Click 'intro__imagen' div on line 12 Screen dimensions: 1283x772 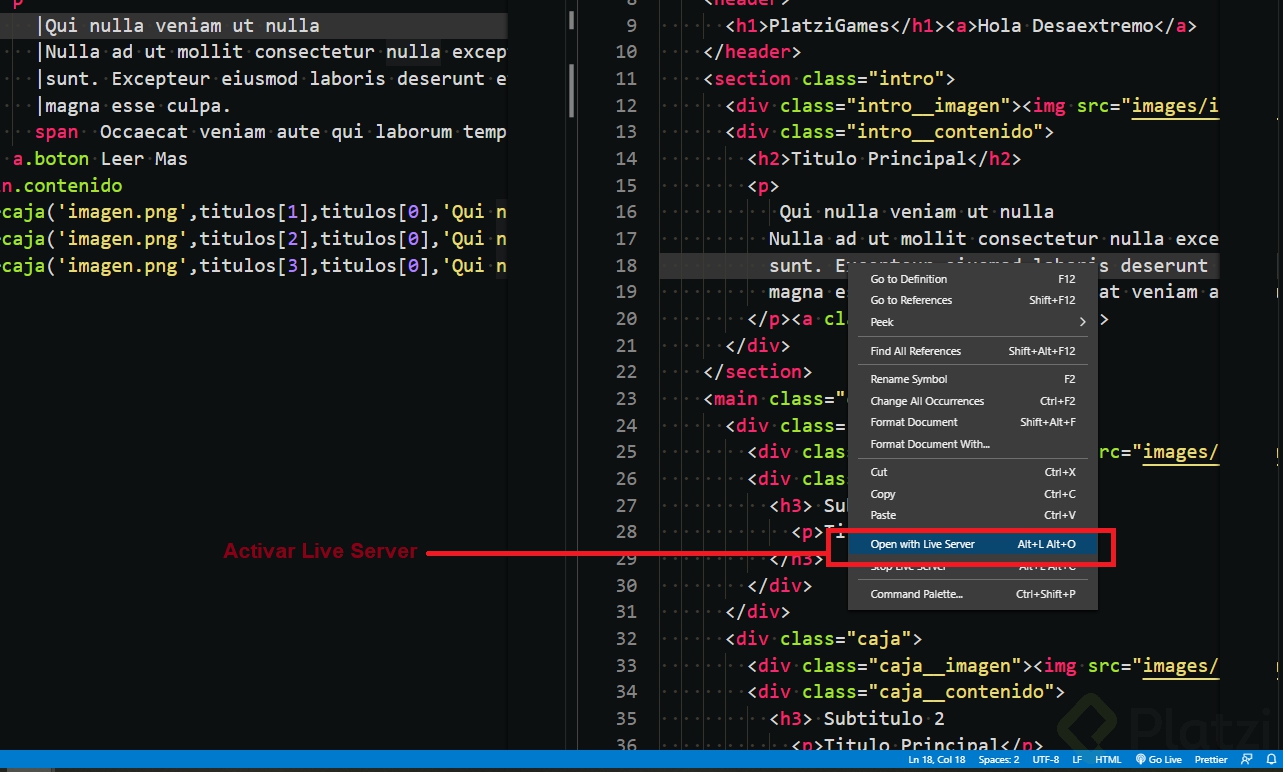(x=867, y=106)
